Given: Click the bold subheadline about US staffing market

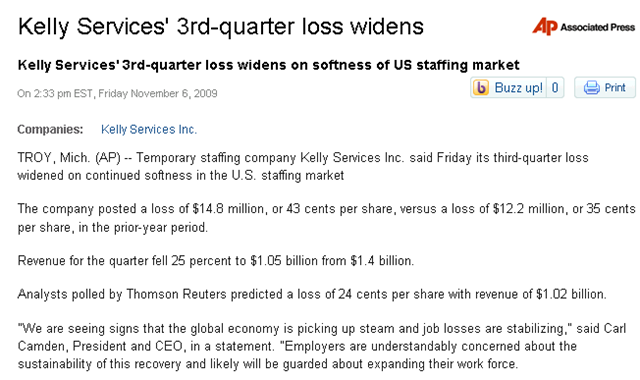Looking at the screenshot, I should 269,65.
